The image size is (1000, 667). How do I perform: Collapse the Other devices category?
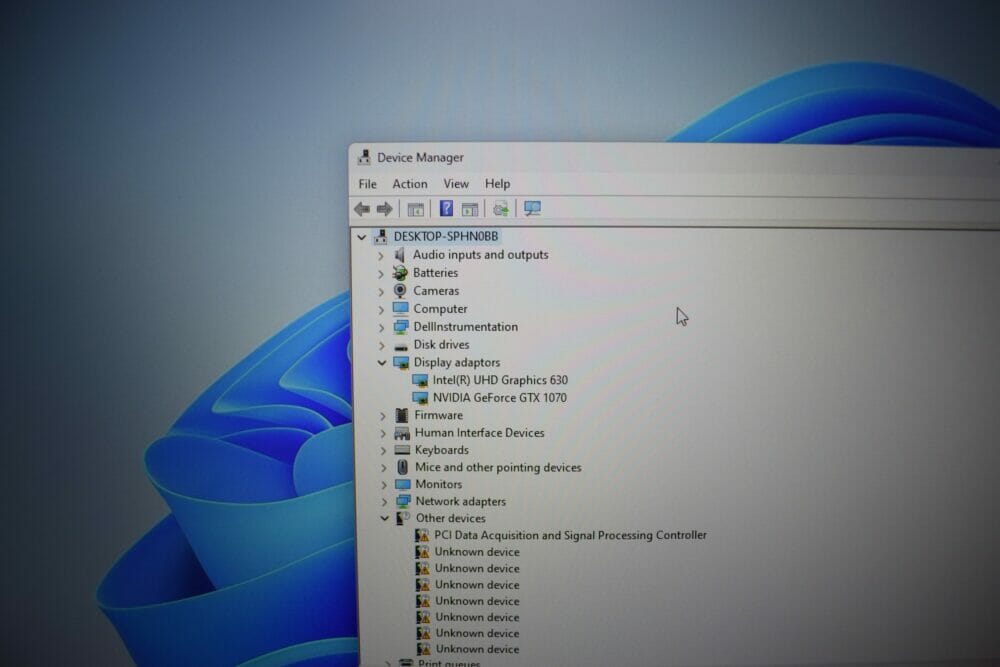pyautogui.click(x=385, y=518)
